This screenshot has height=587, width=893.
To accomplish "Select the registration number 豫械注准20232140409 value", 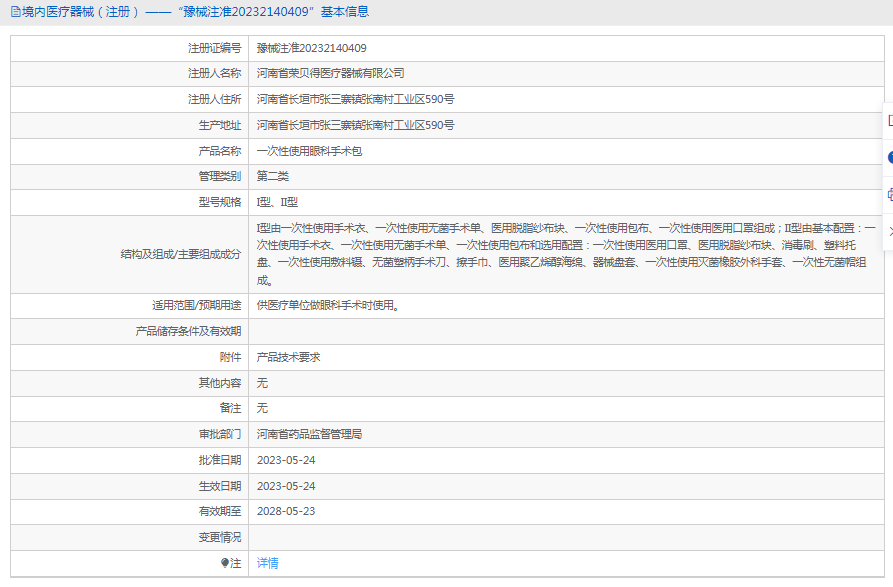I will 311,48.
